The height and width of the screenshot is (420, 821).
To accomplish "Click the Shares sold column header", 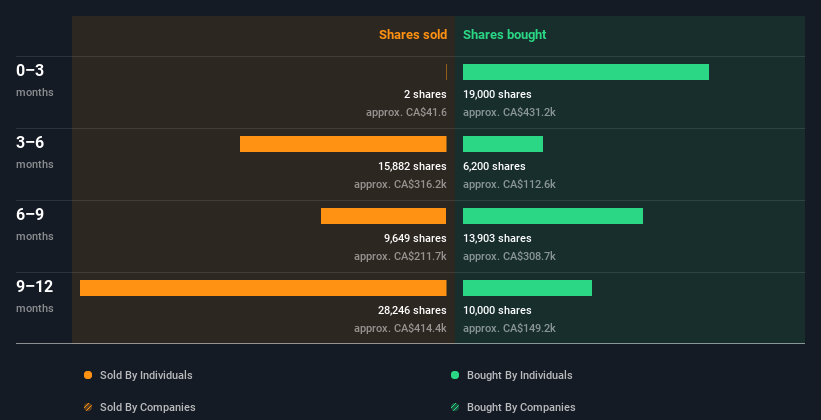I will click(412, 35).
